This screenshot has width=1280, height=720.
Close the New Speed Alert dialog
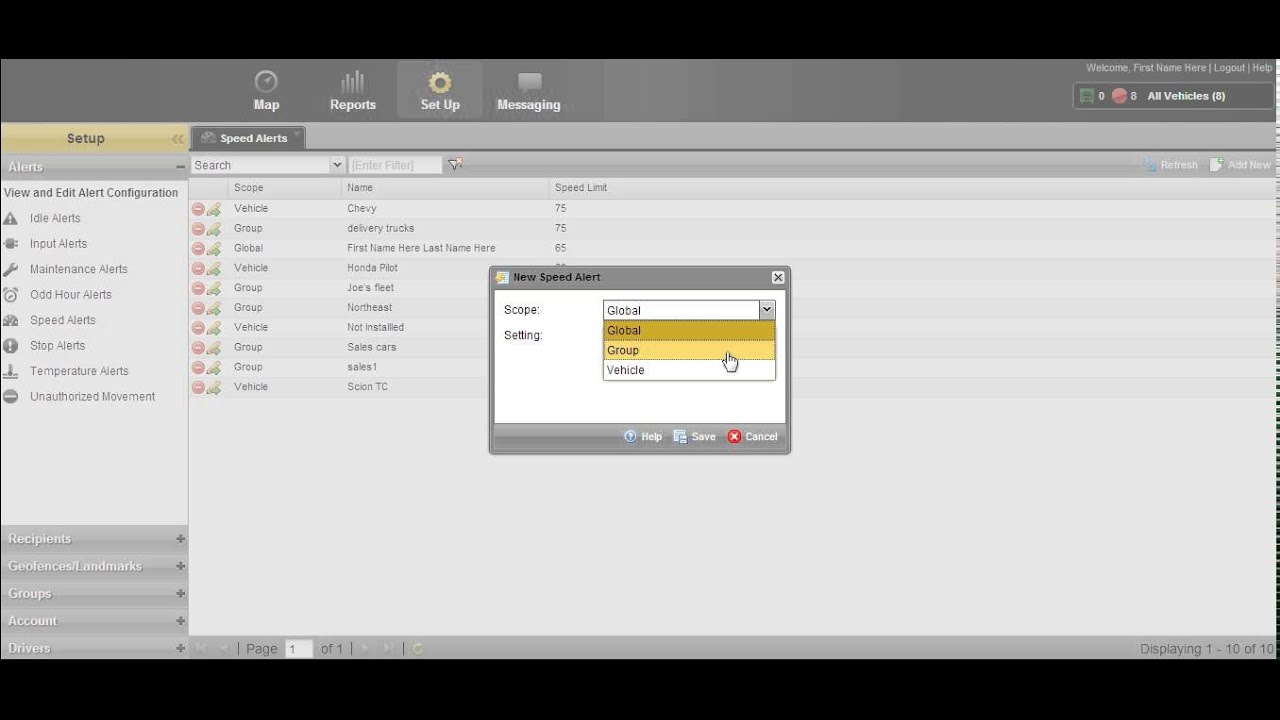[x=778, y=278]
